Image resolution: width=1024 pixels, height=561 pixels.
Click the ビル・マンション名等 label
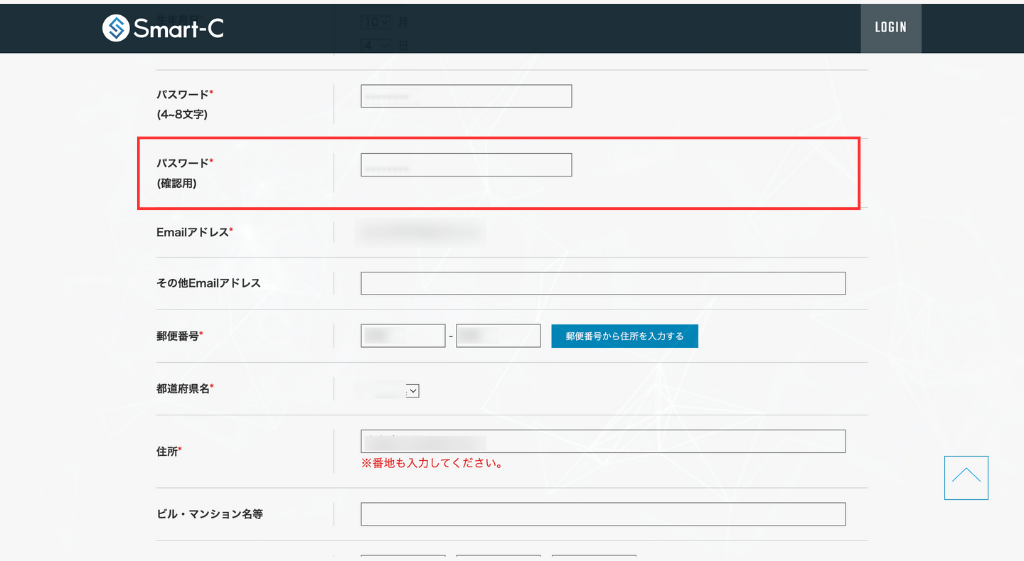[x=210, y=514]
